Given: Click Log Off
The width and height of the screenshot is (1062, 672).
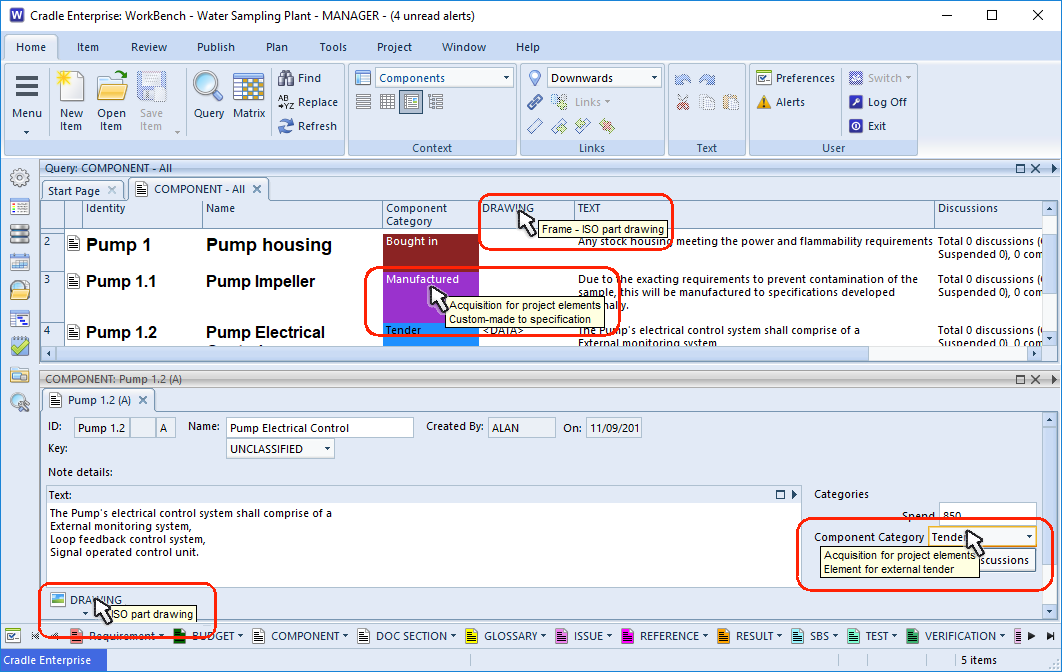Looking at the screenshot, I should (x=878, y=102).
